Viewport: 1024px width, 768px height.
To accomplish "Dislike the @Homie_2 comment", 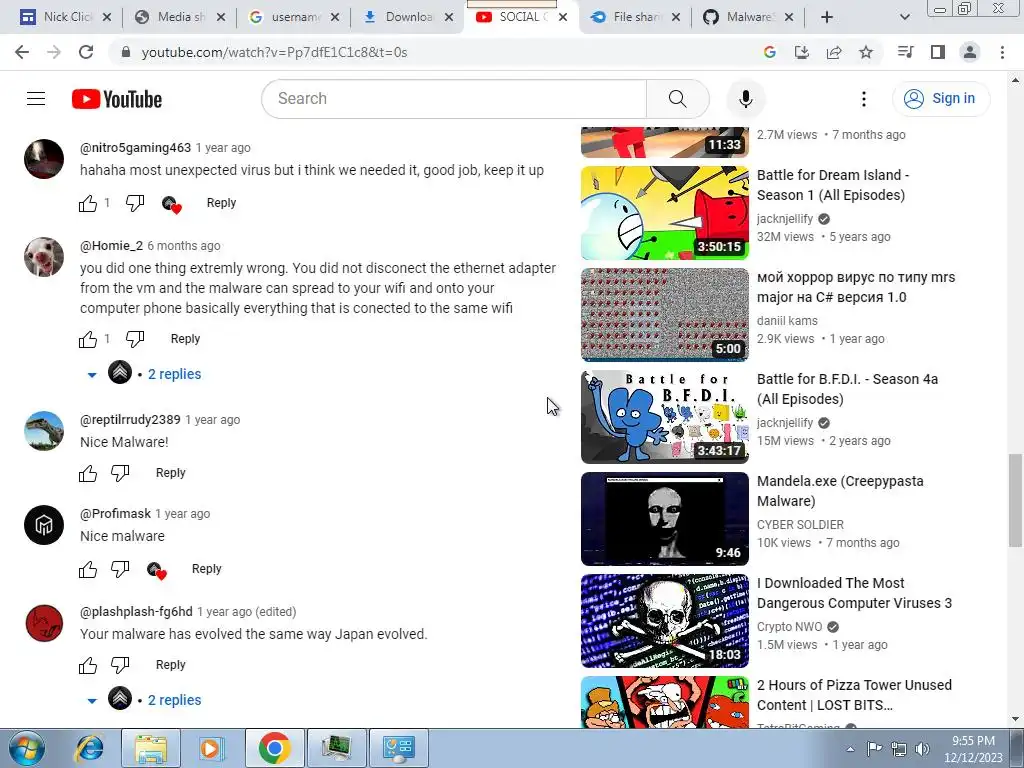I will [135, 339].
